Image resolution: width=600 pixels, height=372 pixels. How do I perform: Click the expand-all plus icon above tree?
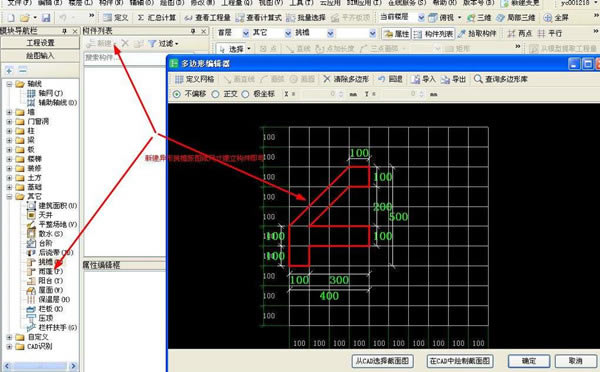[9, 70]
